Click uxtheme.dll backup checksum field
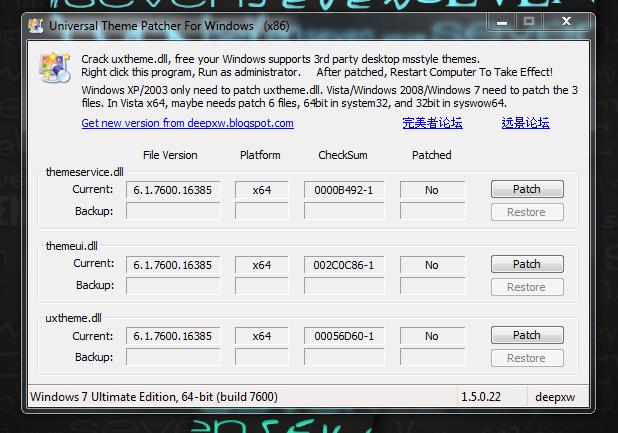618x433 pixels. click(344, 357)
